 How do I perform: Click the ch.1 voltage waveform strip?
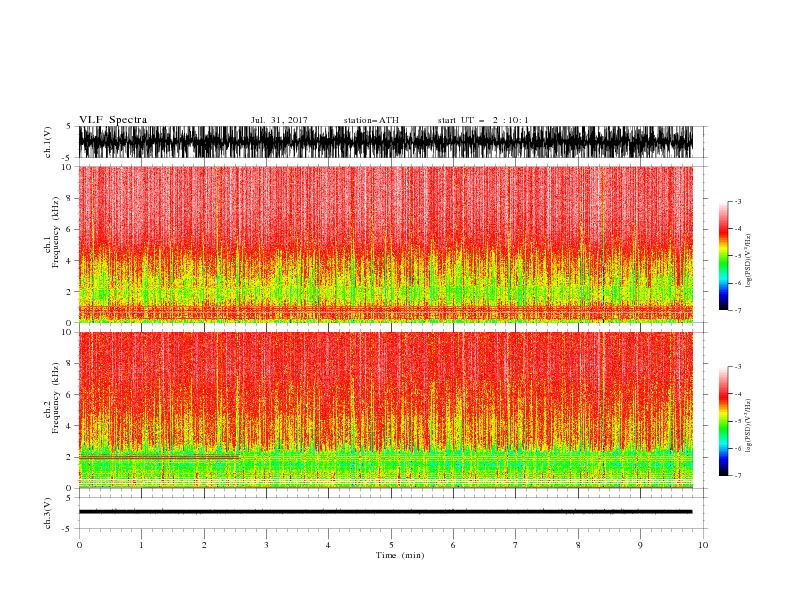point(386,142)
